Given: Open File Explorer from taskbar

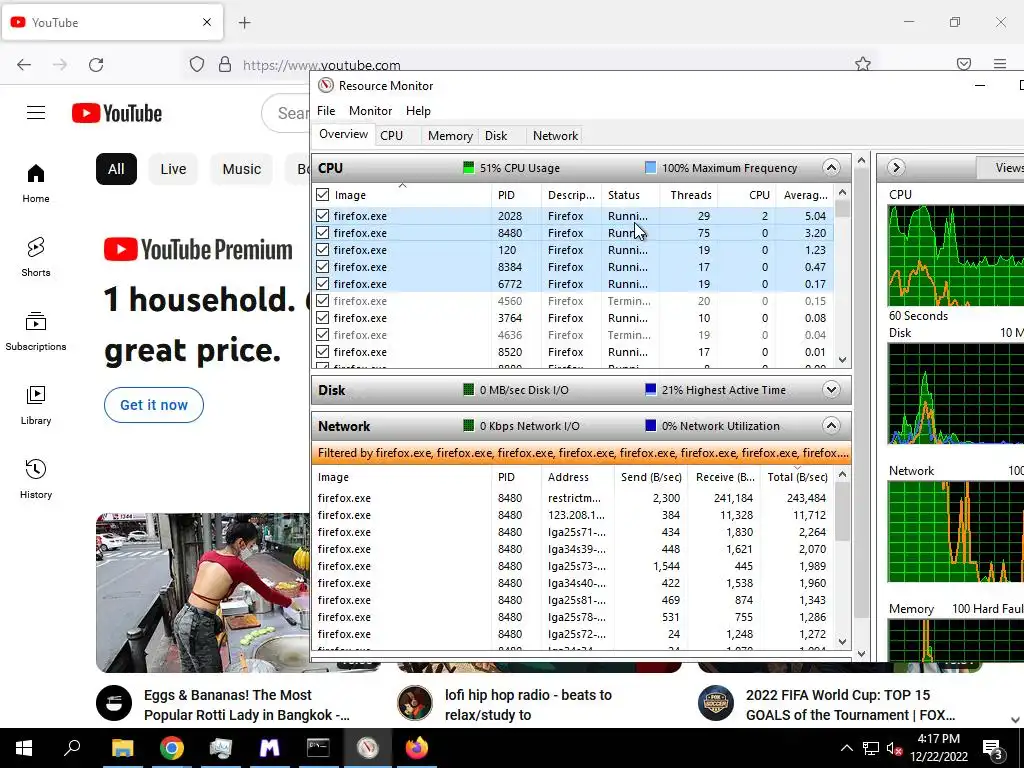Looking at the screenshot, I should point(122,748).
